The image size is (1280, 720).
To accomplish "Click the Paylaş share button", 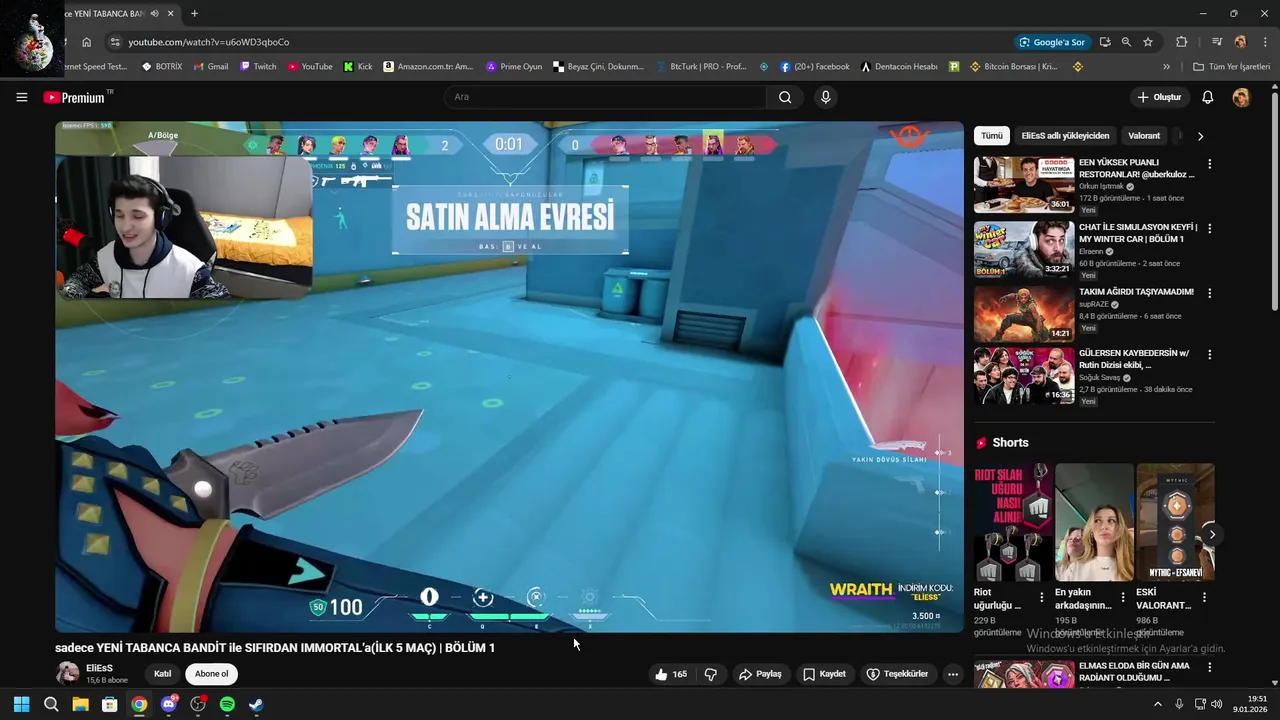I will click(760, 674).
